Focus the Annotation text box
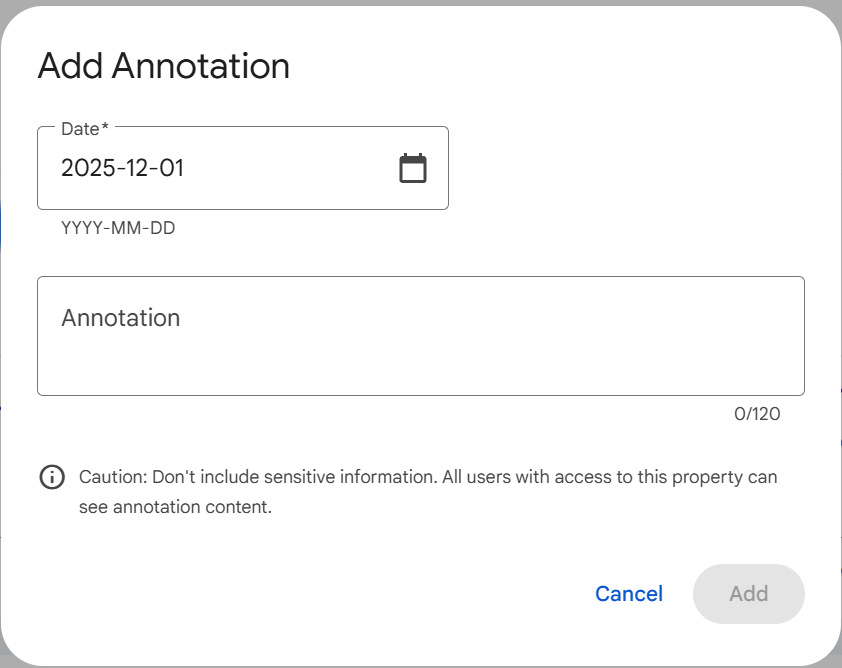The image size is (842, 668). coord(420,336)
